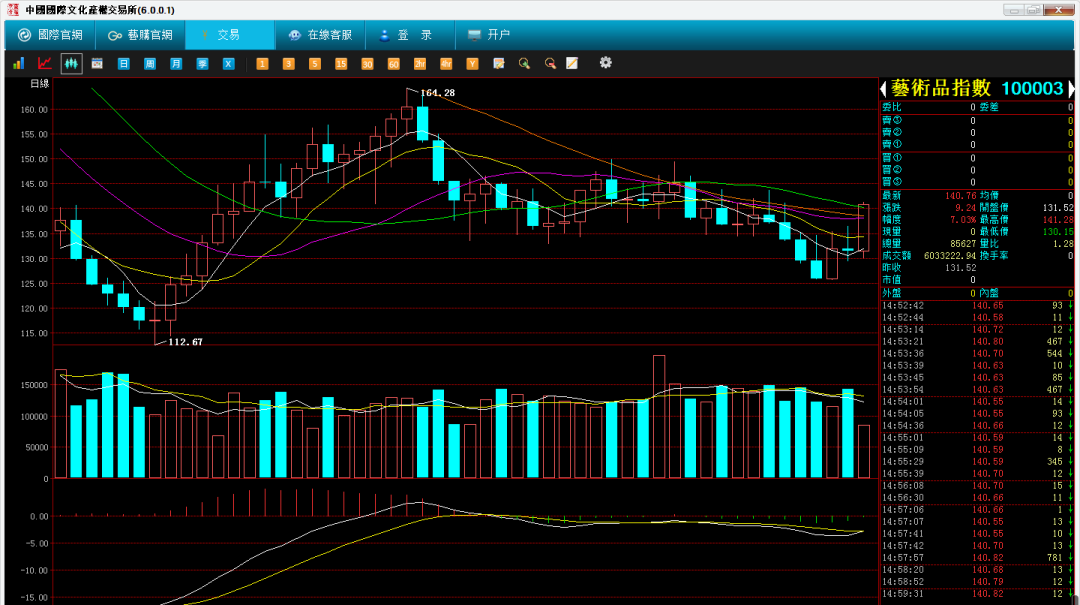The image size is (1080, 605).
Task: Open the bar chart view icon
Action: tap(19, 63)
